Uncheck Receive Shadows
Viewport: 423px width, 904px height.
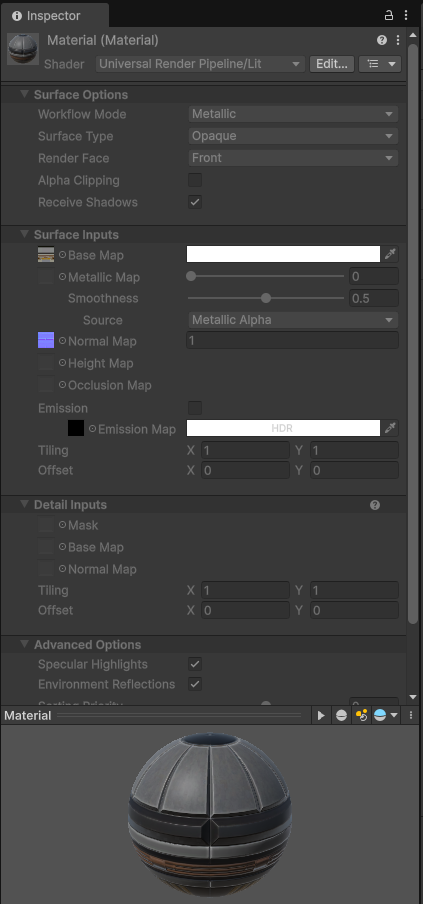point(195,202)
